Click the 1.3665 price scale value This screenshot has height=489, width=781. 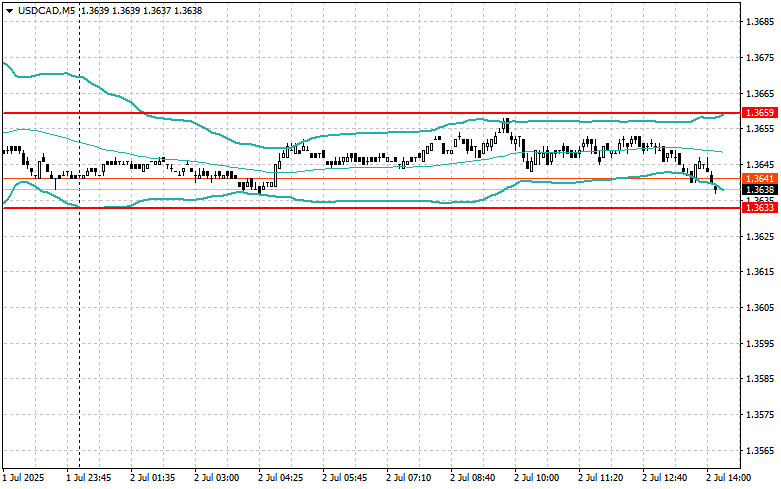click(760, 94)
